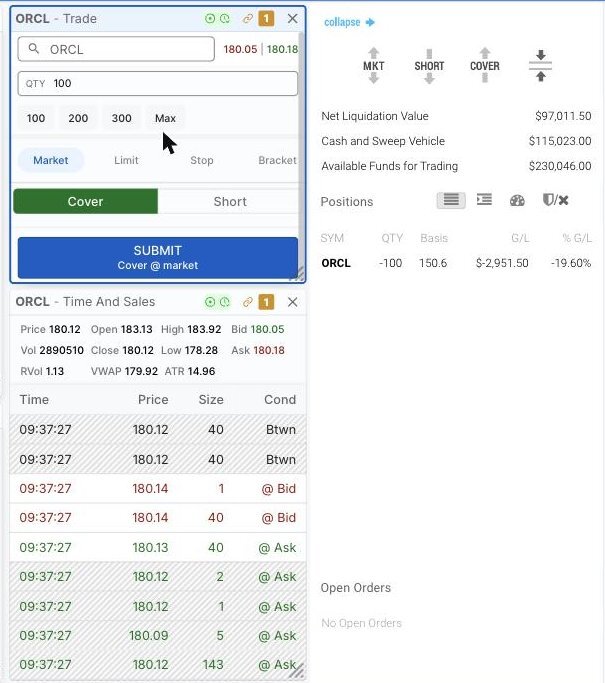Set quantity preset to 100
Image resolution: width=605 pixels, height=683 pixels.
[x=36, y=118]
